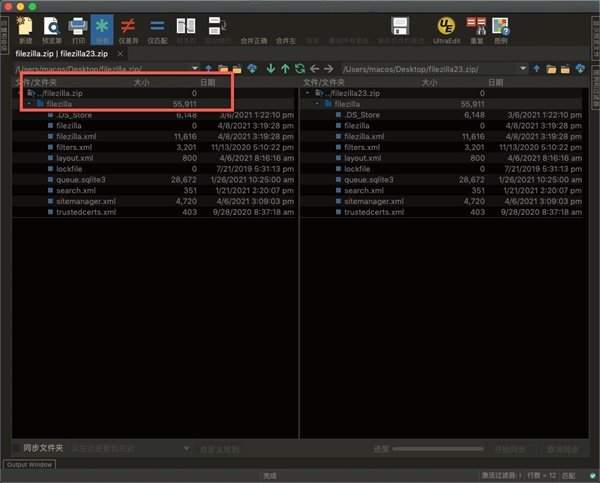
Task: Browse for folder in right pane
Action: click(x=551, y=69)
